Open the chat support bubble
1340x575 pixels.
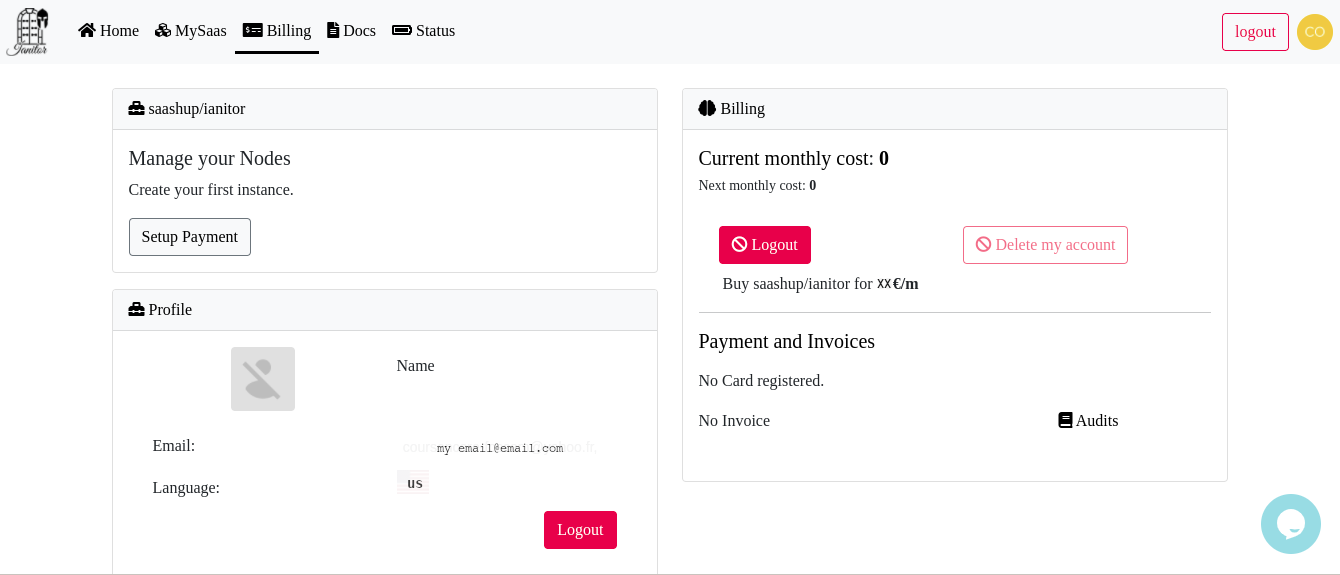coord(1290,524)
